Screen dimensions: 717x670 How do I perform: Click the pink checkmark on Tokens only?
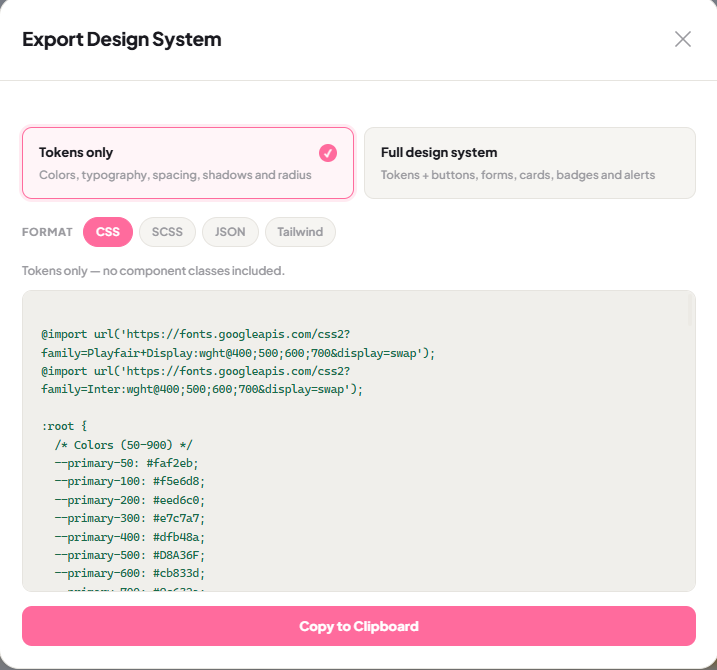point(328,153)
